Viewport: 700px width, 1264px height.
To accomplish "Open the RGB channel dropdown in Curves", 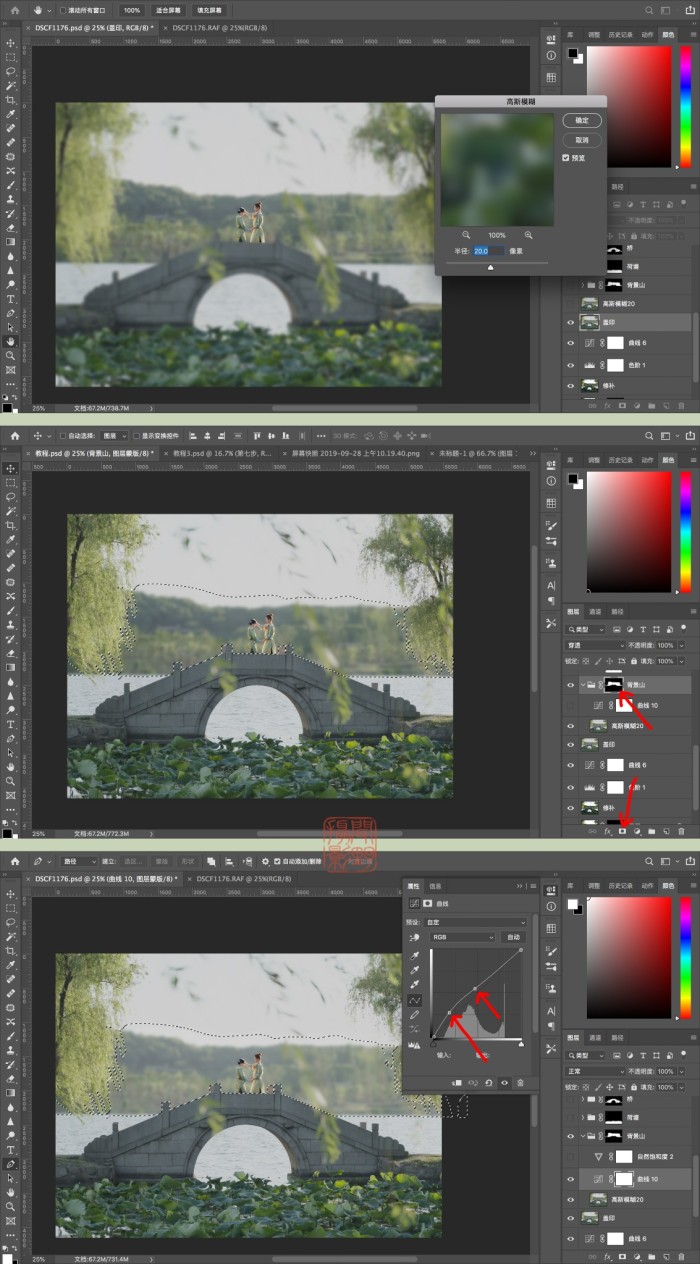I will pos(462,937).
